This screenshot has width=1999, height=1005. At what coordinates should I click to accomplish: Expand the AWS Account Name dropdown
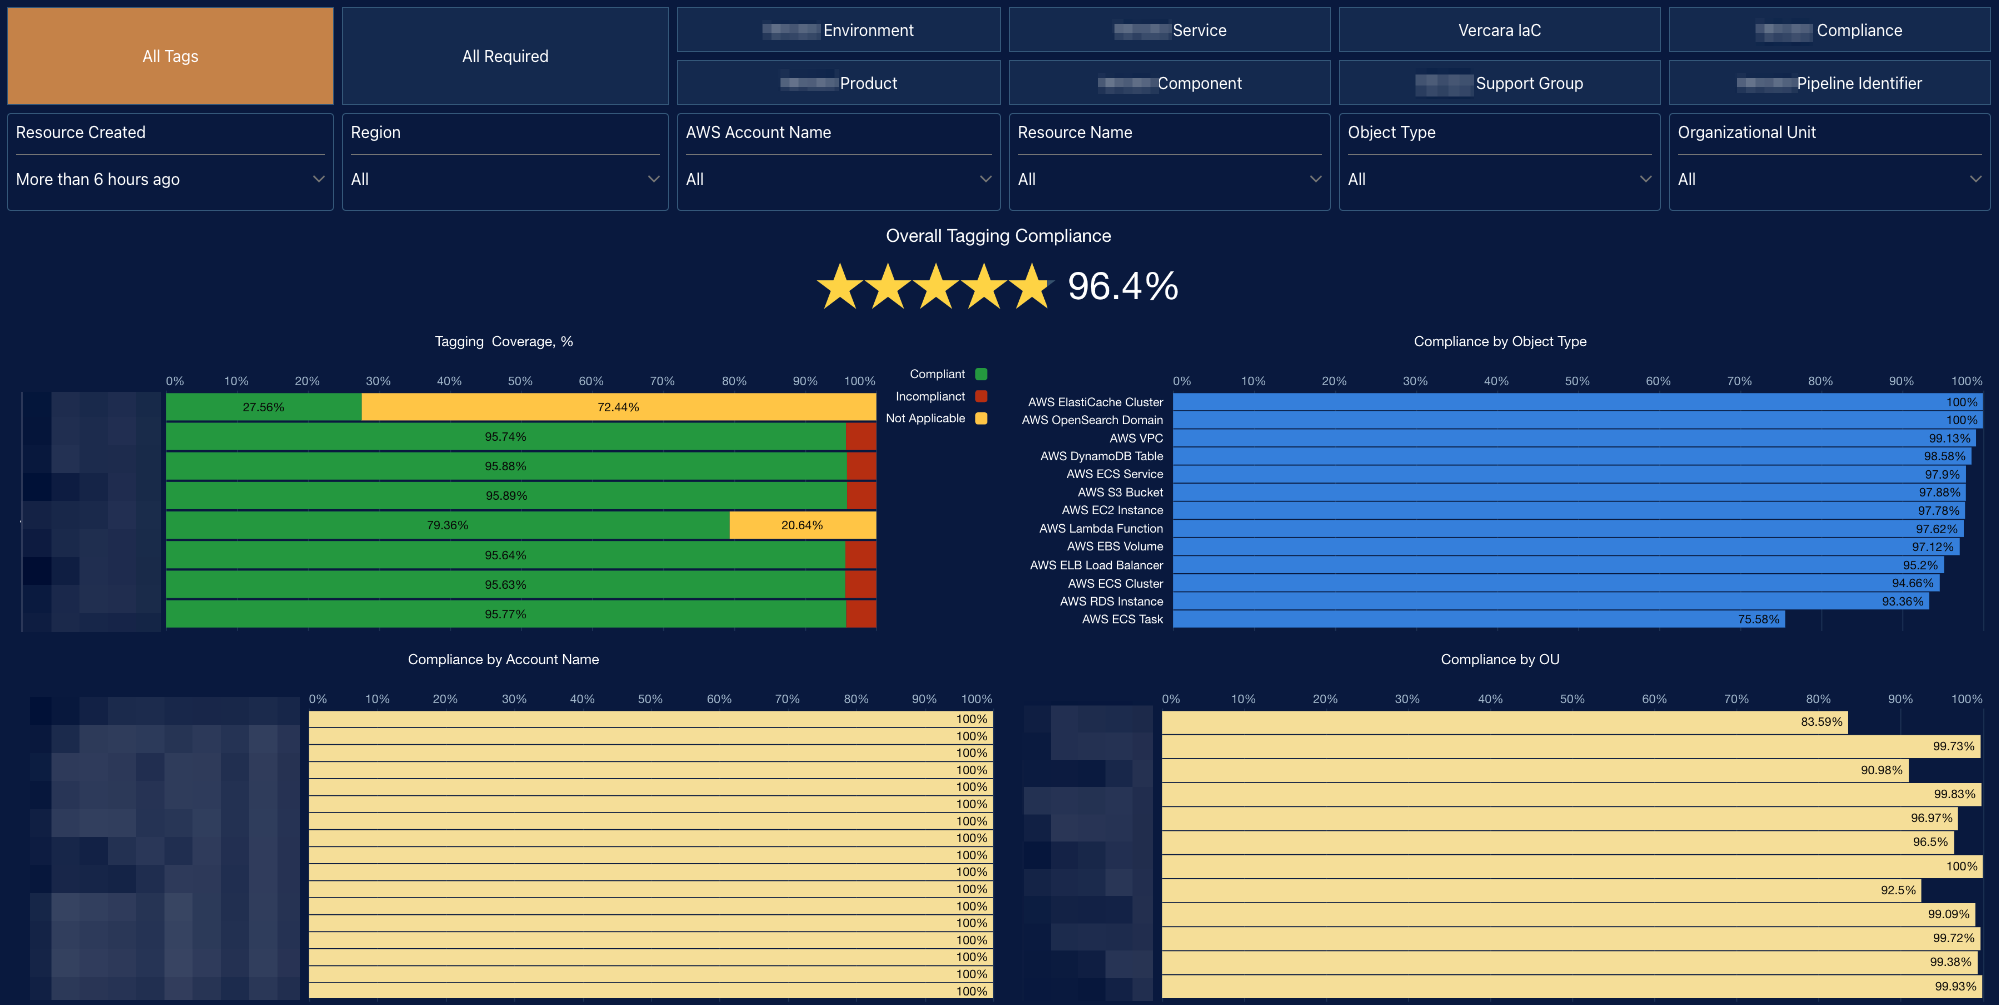coord(838,179)
